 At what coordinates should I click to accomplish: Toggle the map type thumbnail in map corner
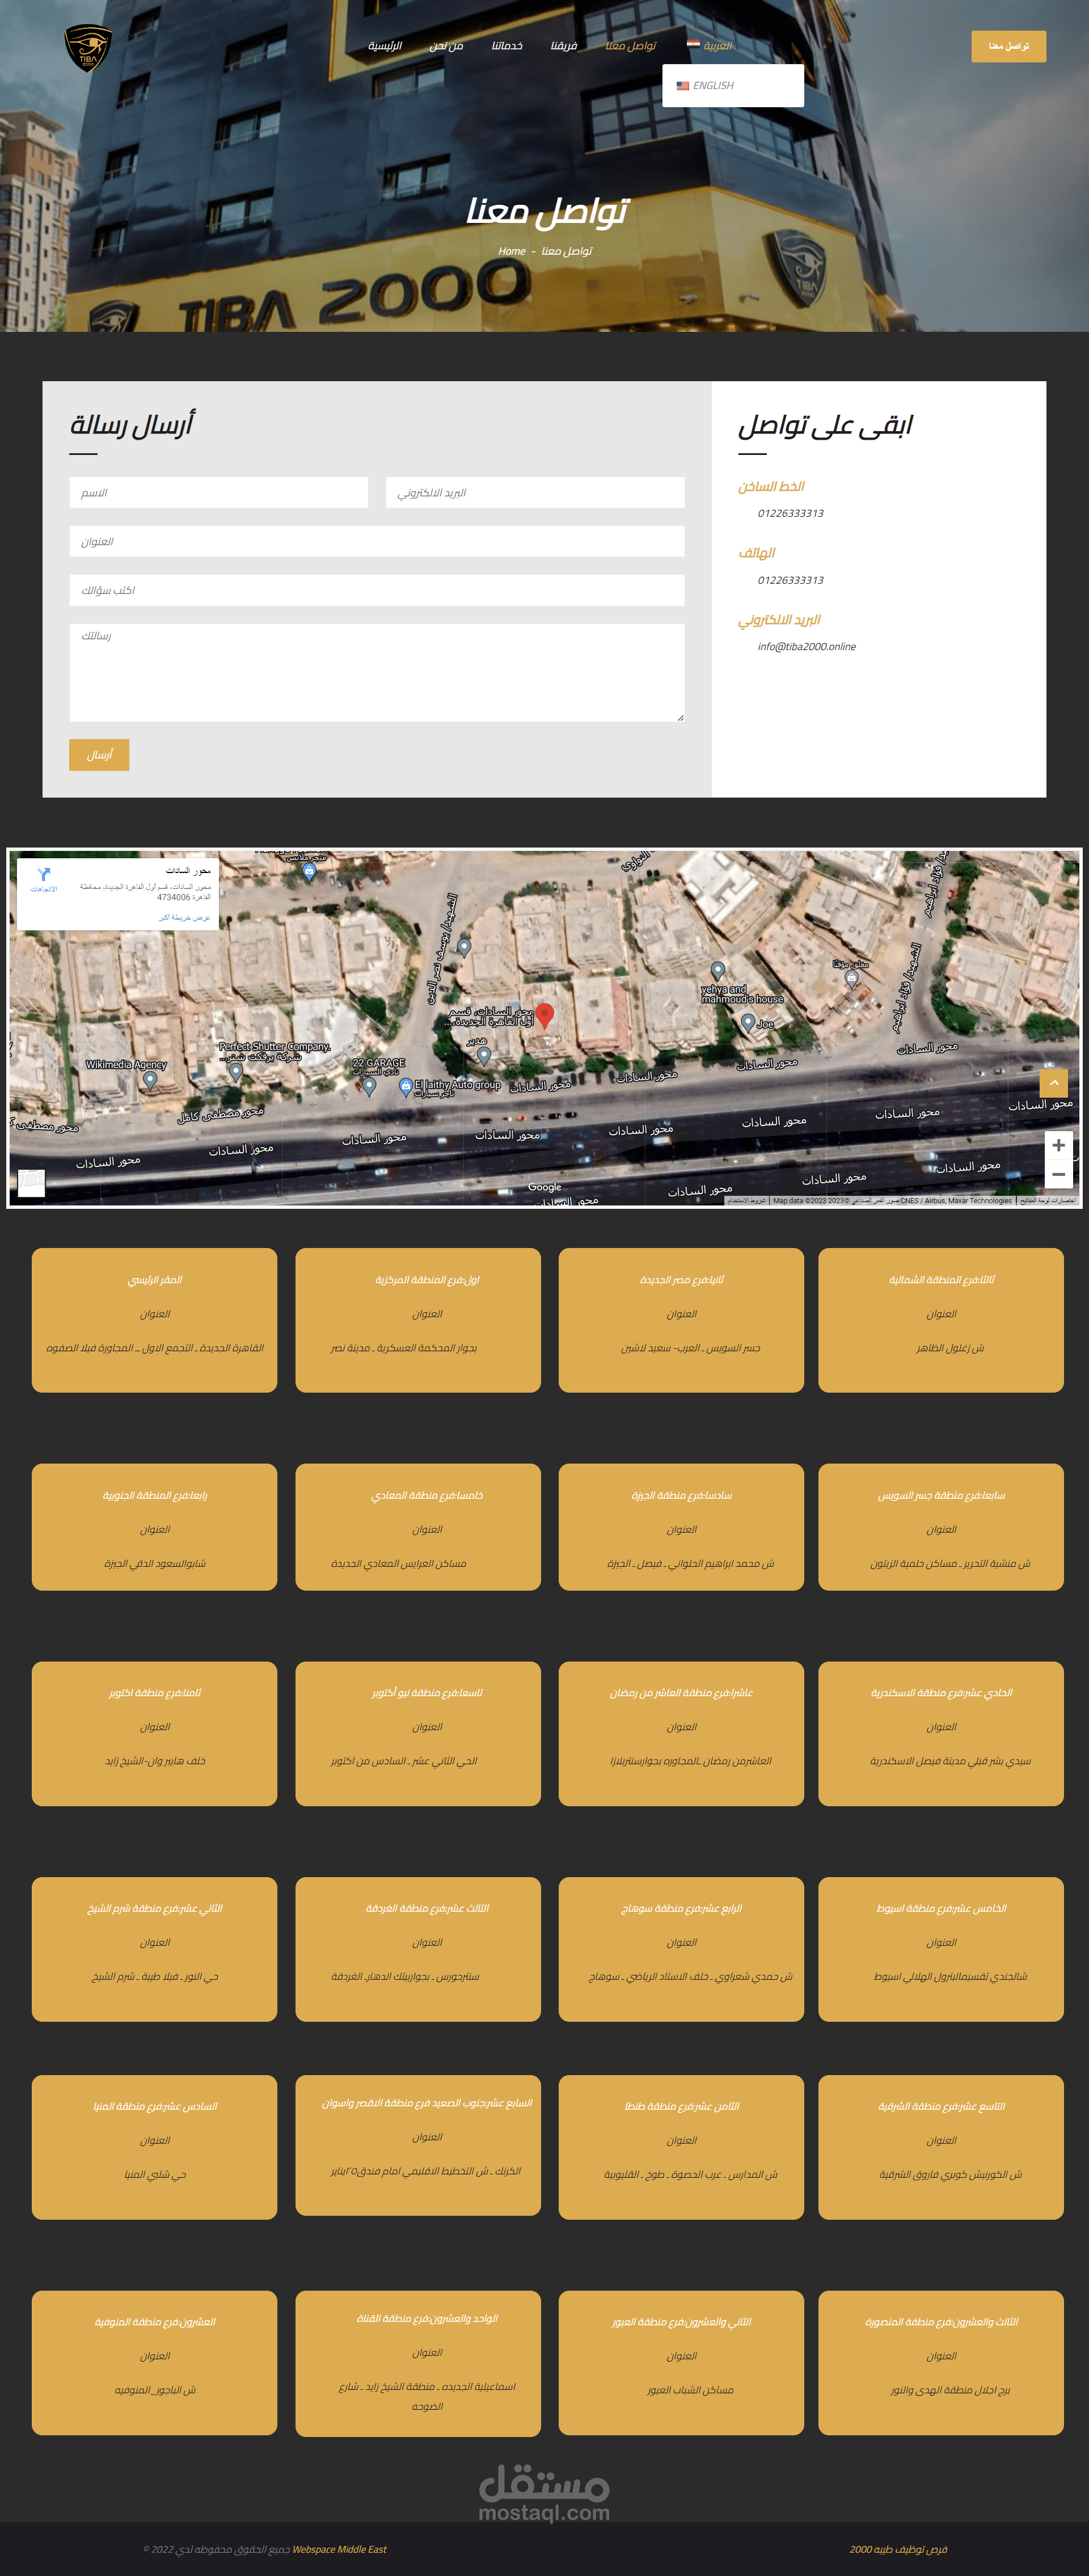point(32,1183)
